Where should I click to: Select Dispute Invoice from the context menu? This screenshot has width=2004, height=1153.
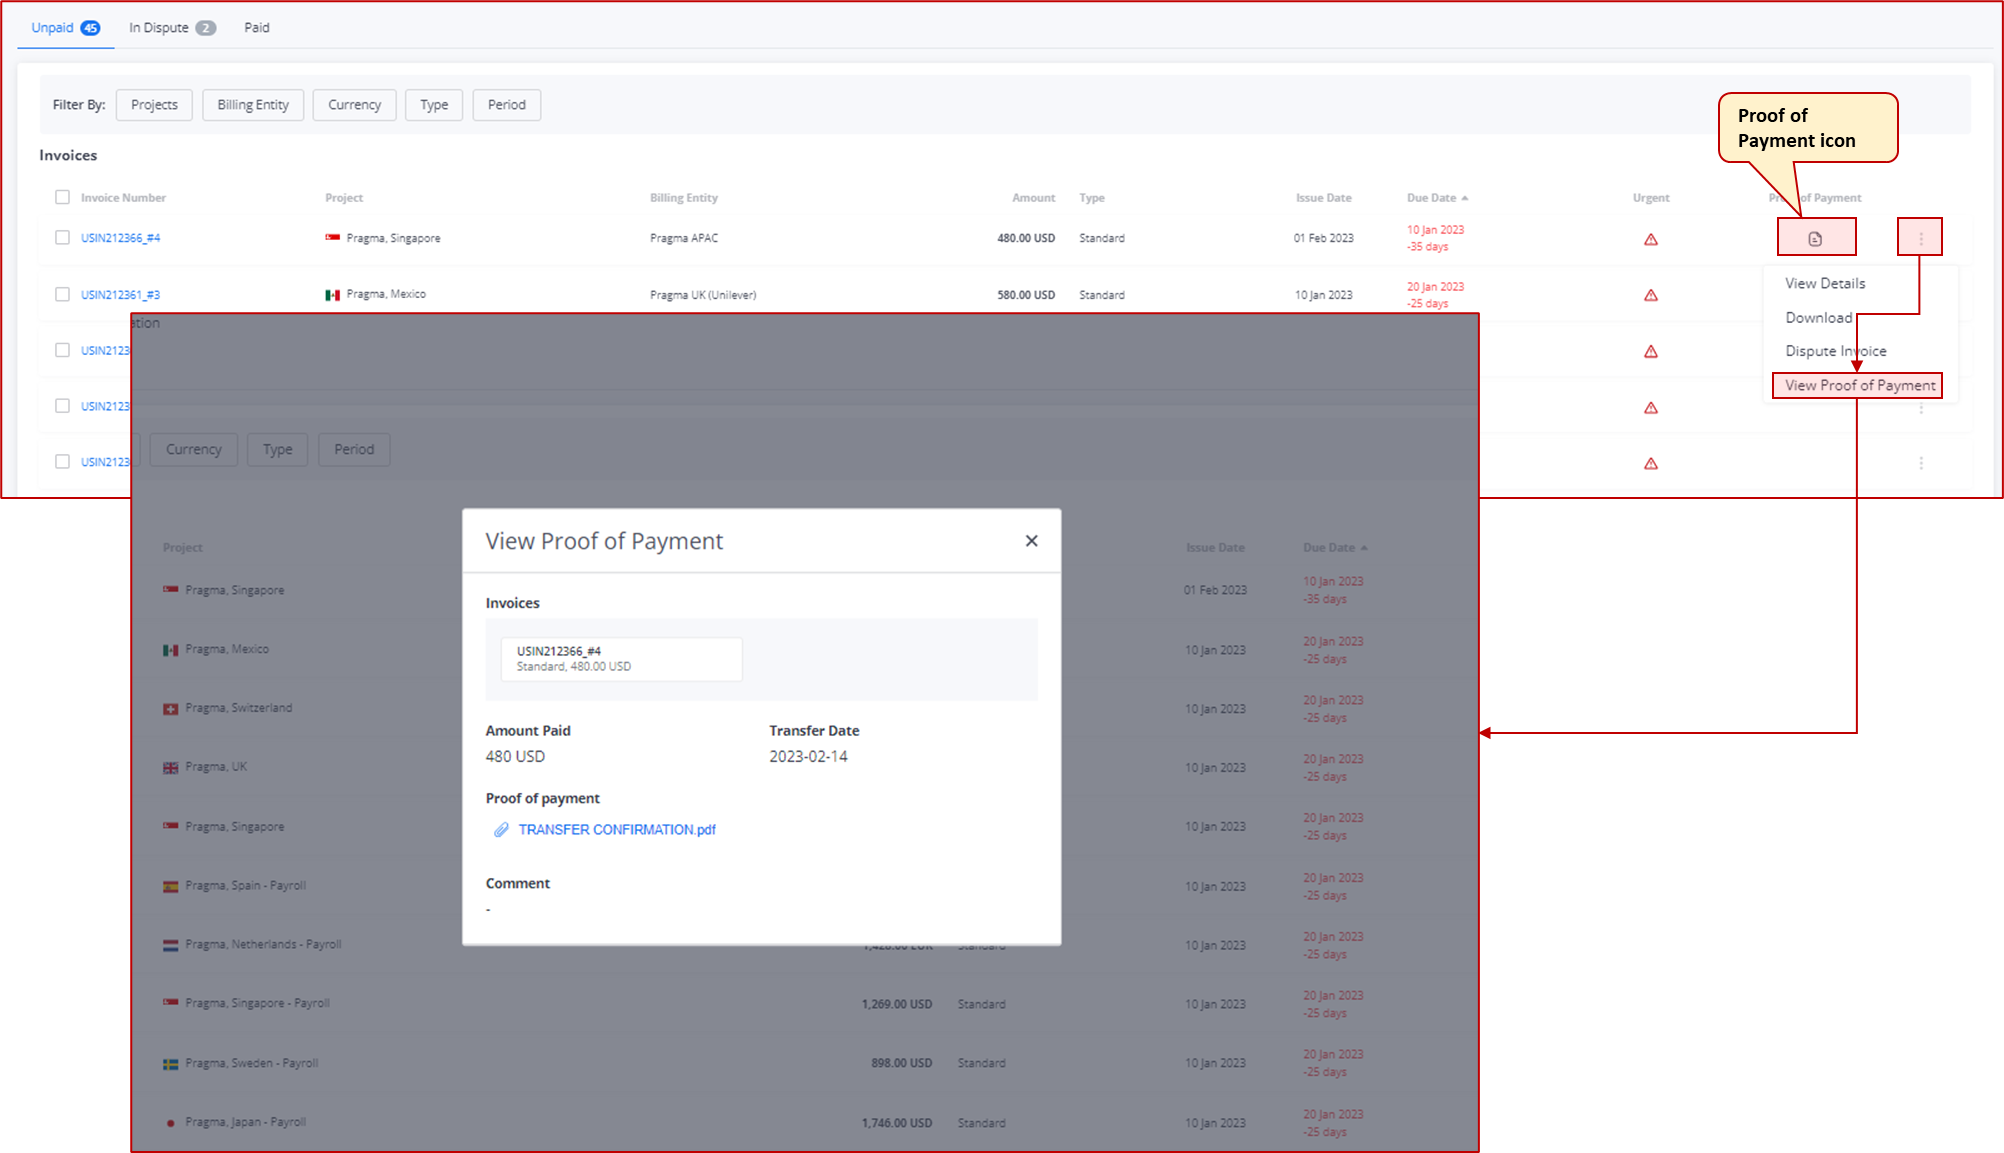pos(1835,350)
